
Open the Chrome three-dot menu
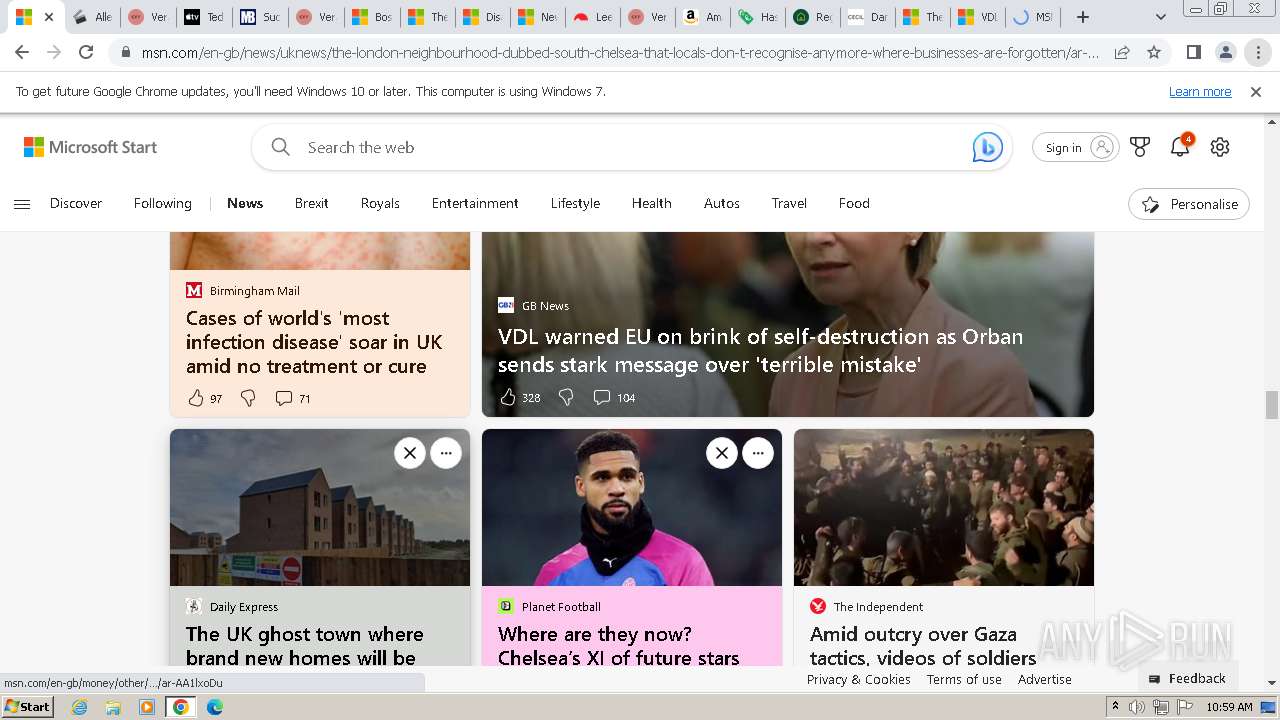pos(1258,52)
